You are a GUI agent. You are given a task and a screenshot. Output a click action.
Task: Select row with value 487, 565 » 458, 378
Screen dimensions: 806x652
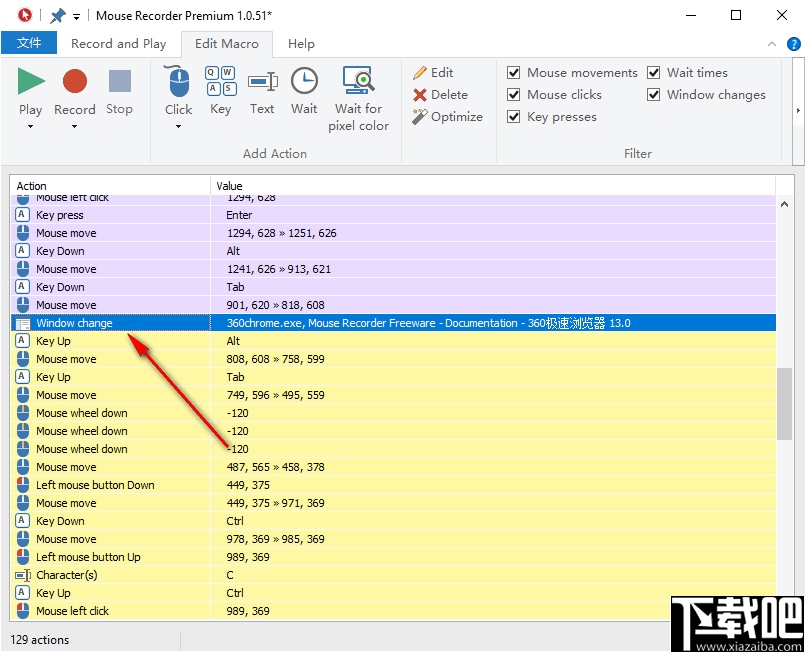[x=393, y=467]
